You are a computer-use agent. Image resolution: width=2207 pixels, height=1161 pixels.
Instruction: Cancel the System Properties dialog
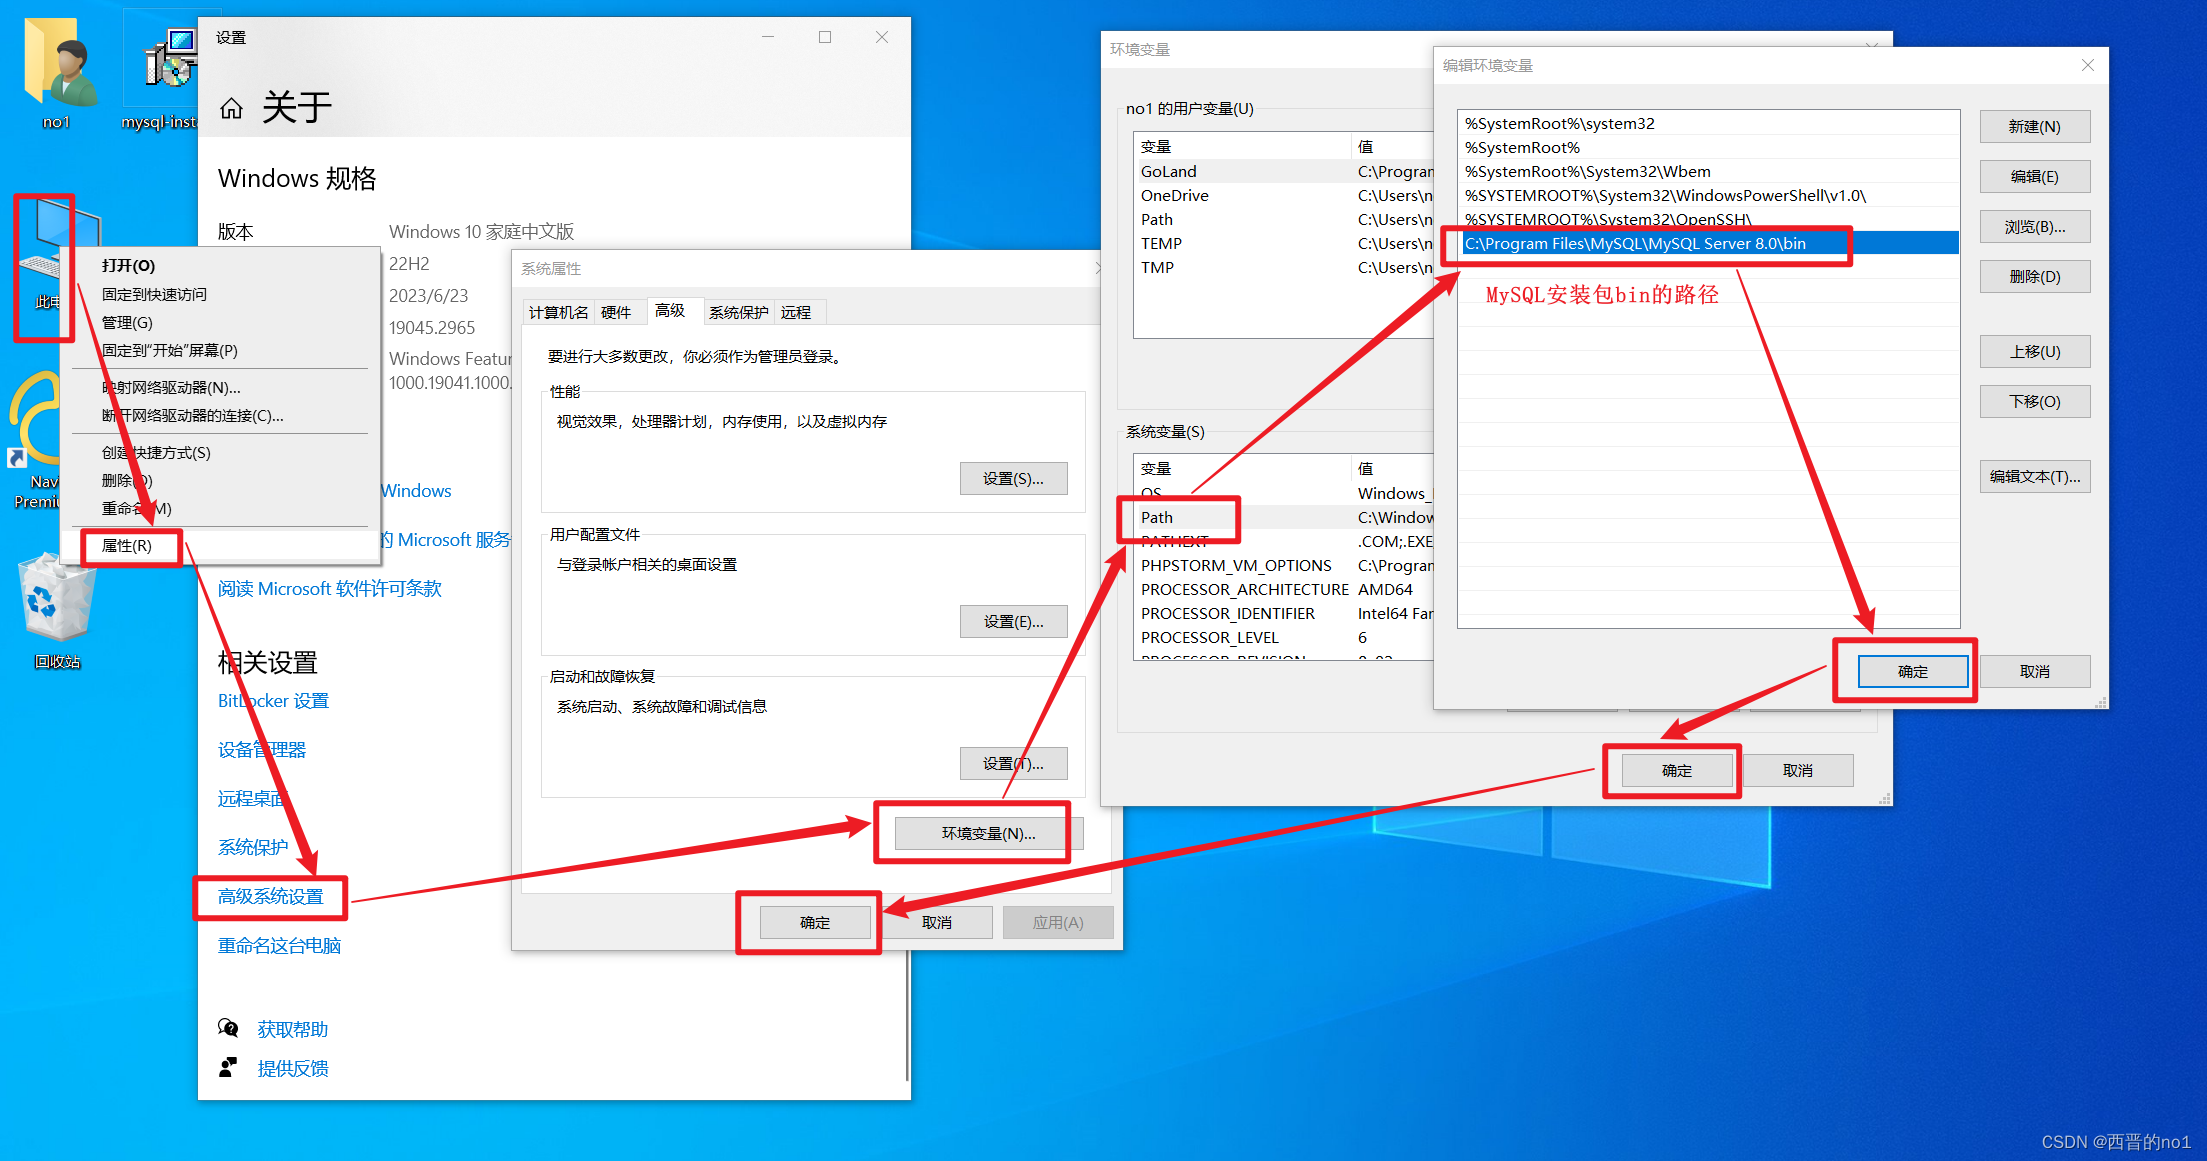pyautogui.click(x=937, y=922)
